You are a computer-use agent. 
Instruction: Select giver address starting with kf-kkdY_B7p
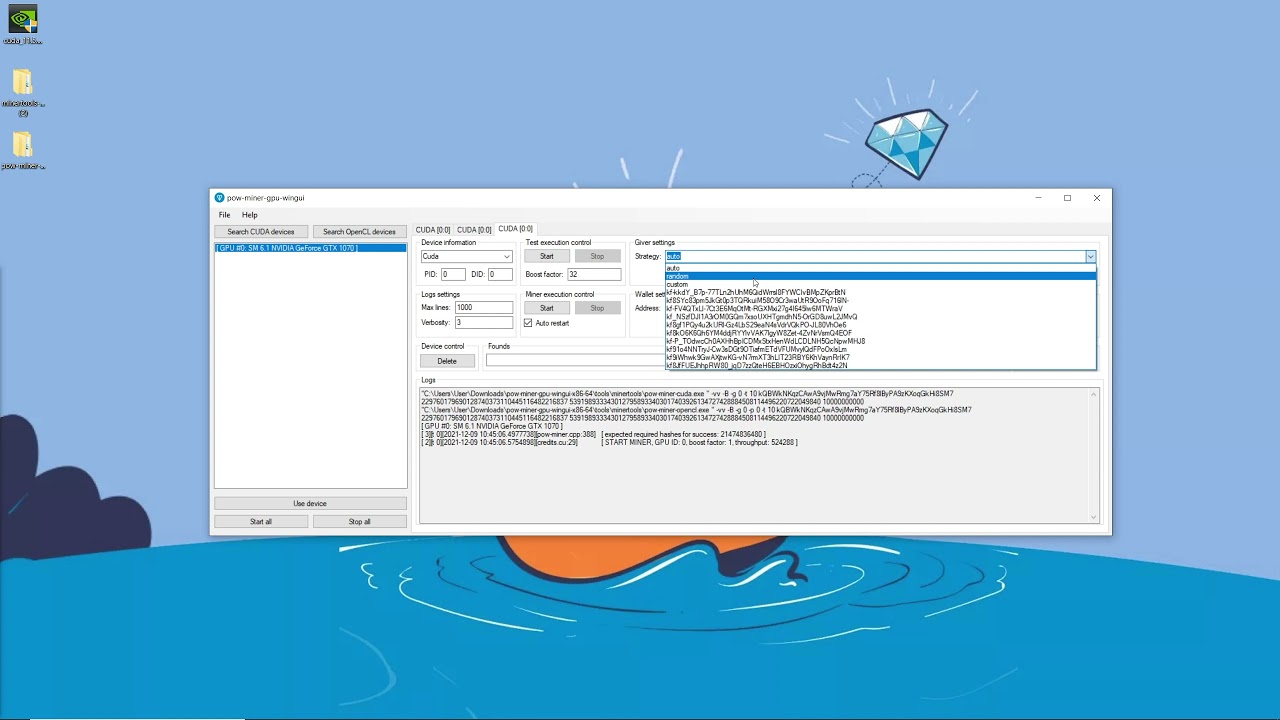tap(880, 292)
